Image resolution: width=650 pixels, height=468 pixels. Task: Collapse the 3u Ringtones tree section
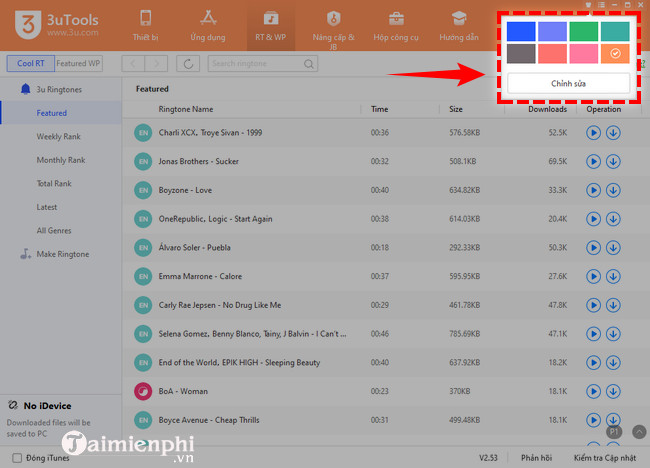tap(26, 89)
